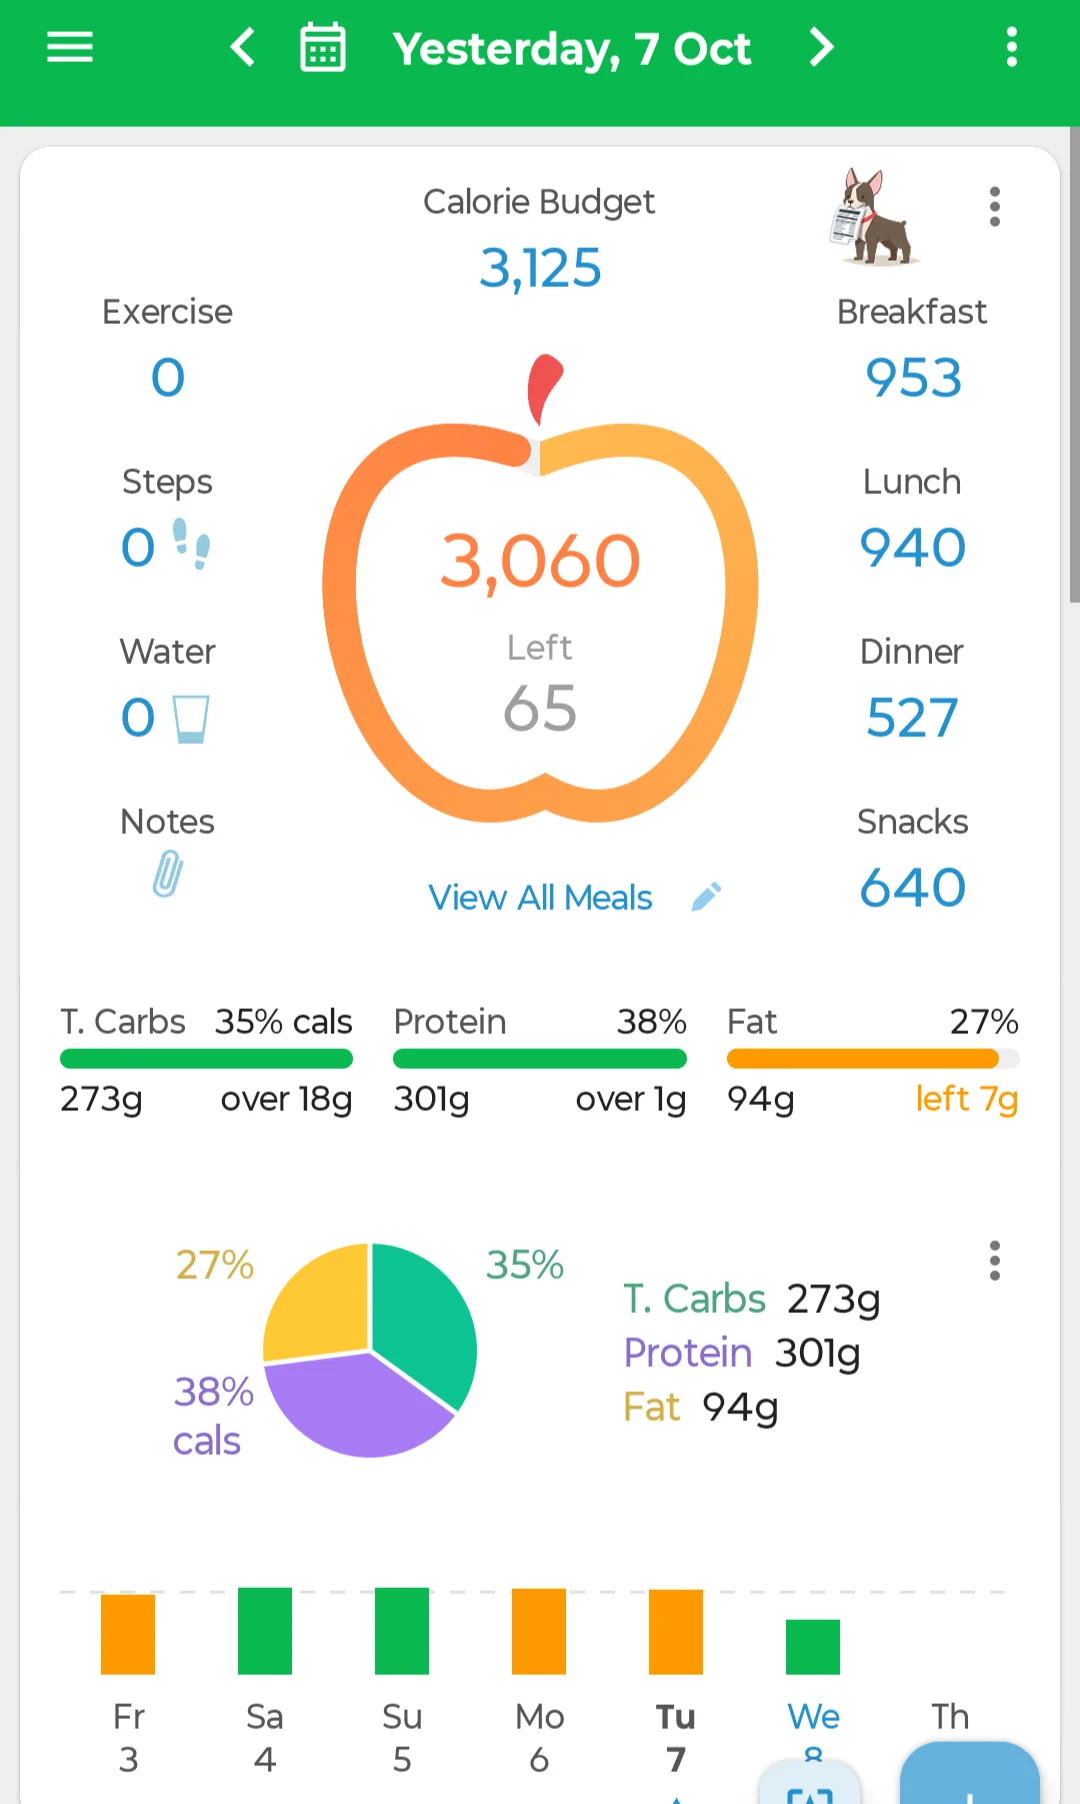Open the macro pie chart three-dot options
Viewport: 1080px width, 1804px height.
[x=994, y=1261]
